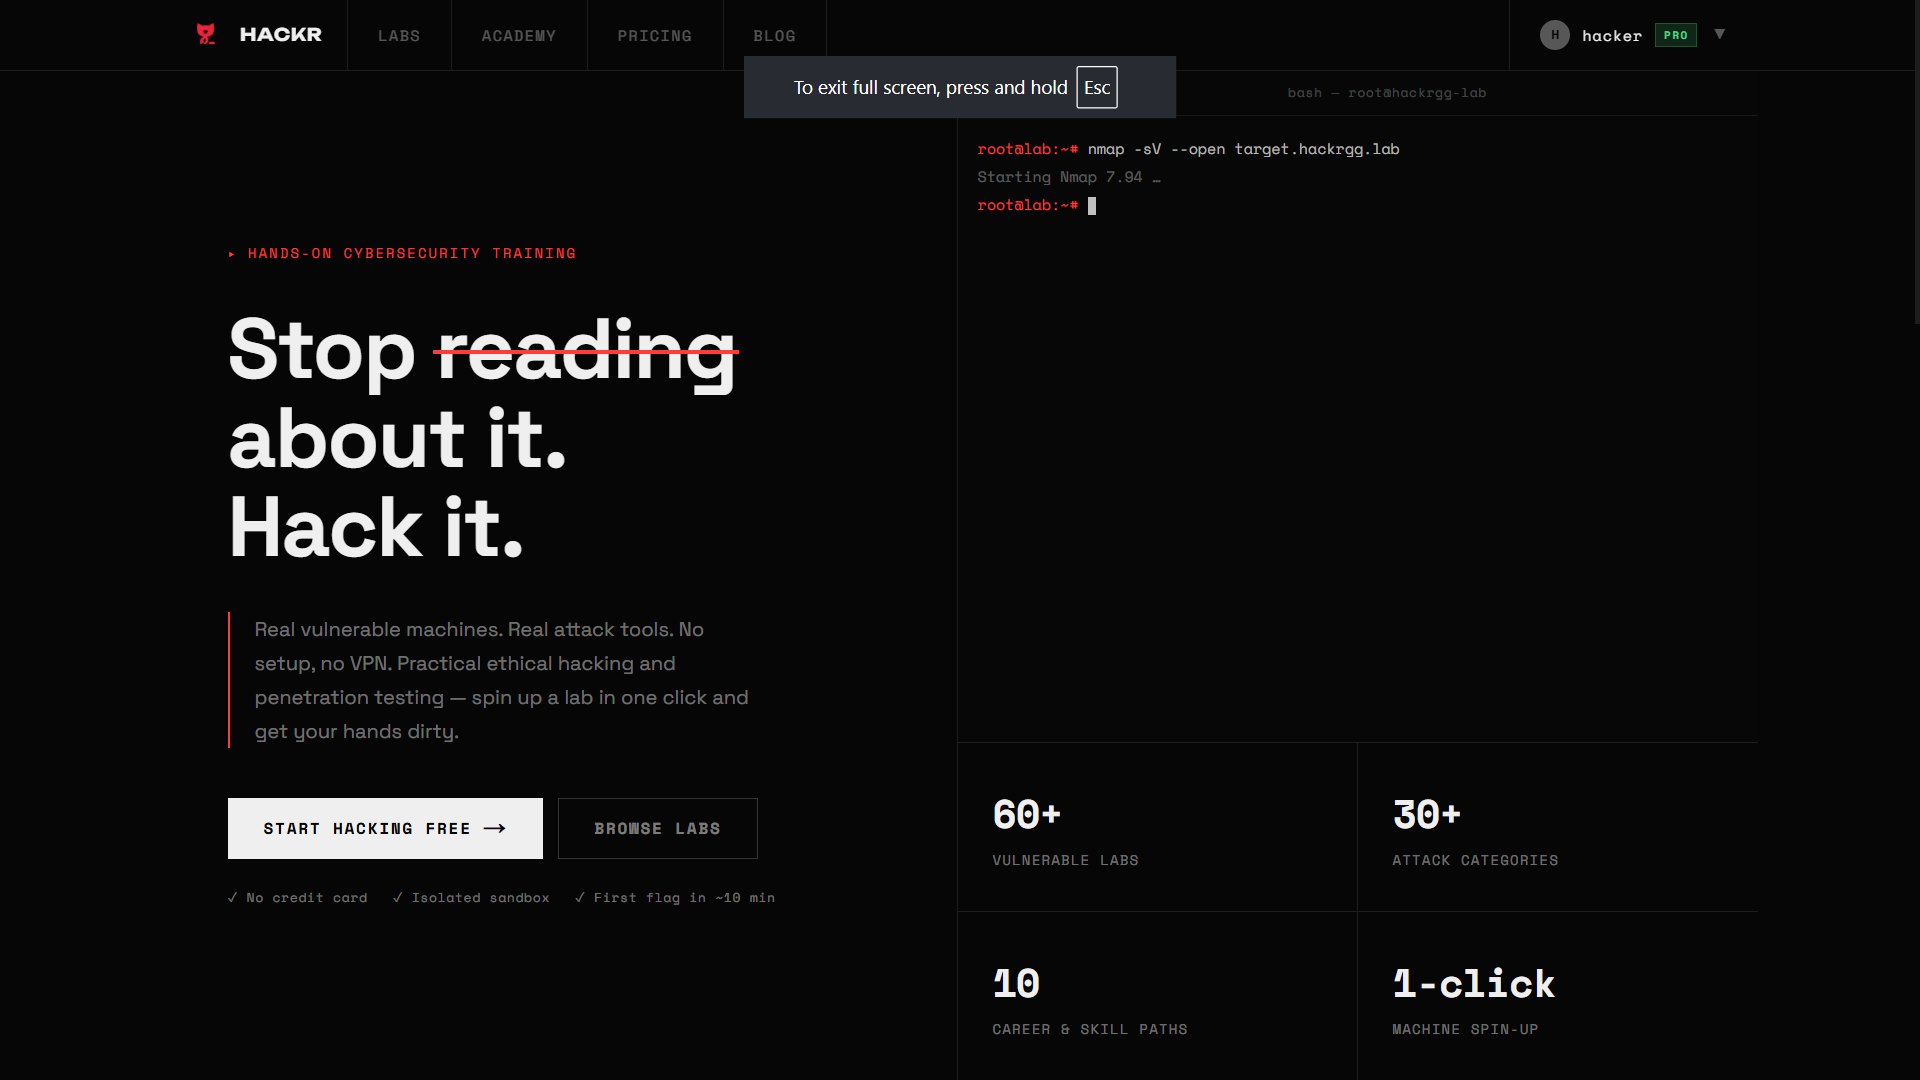Click the arrow icon in Start Hacking Free
Screen dimensions: 1920x1080
[495, 828]
